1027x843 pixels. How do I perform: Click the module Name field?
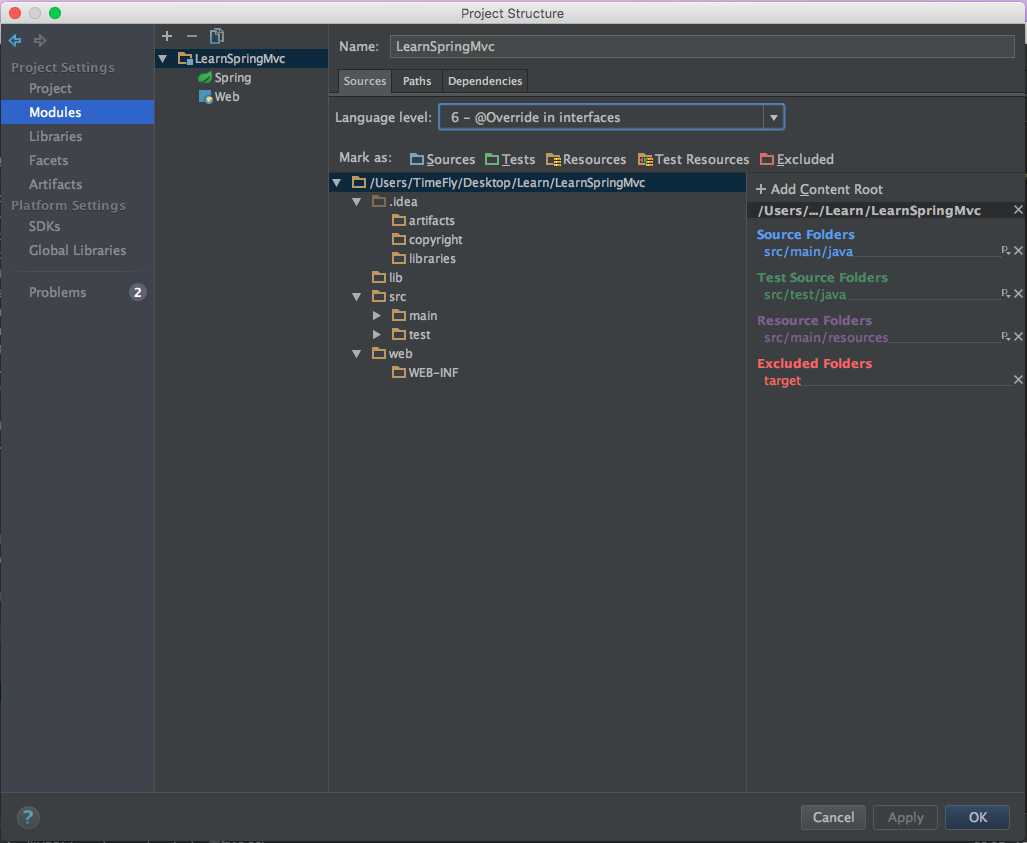coord(702,47)
